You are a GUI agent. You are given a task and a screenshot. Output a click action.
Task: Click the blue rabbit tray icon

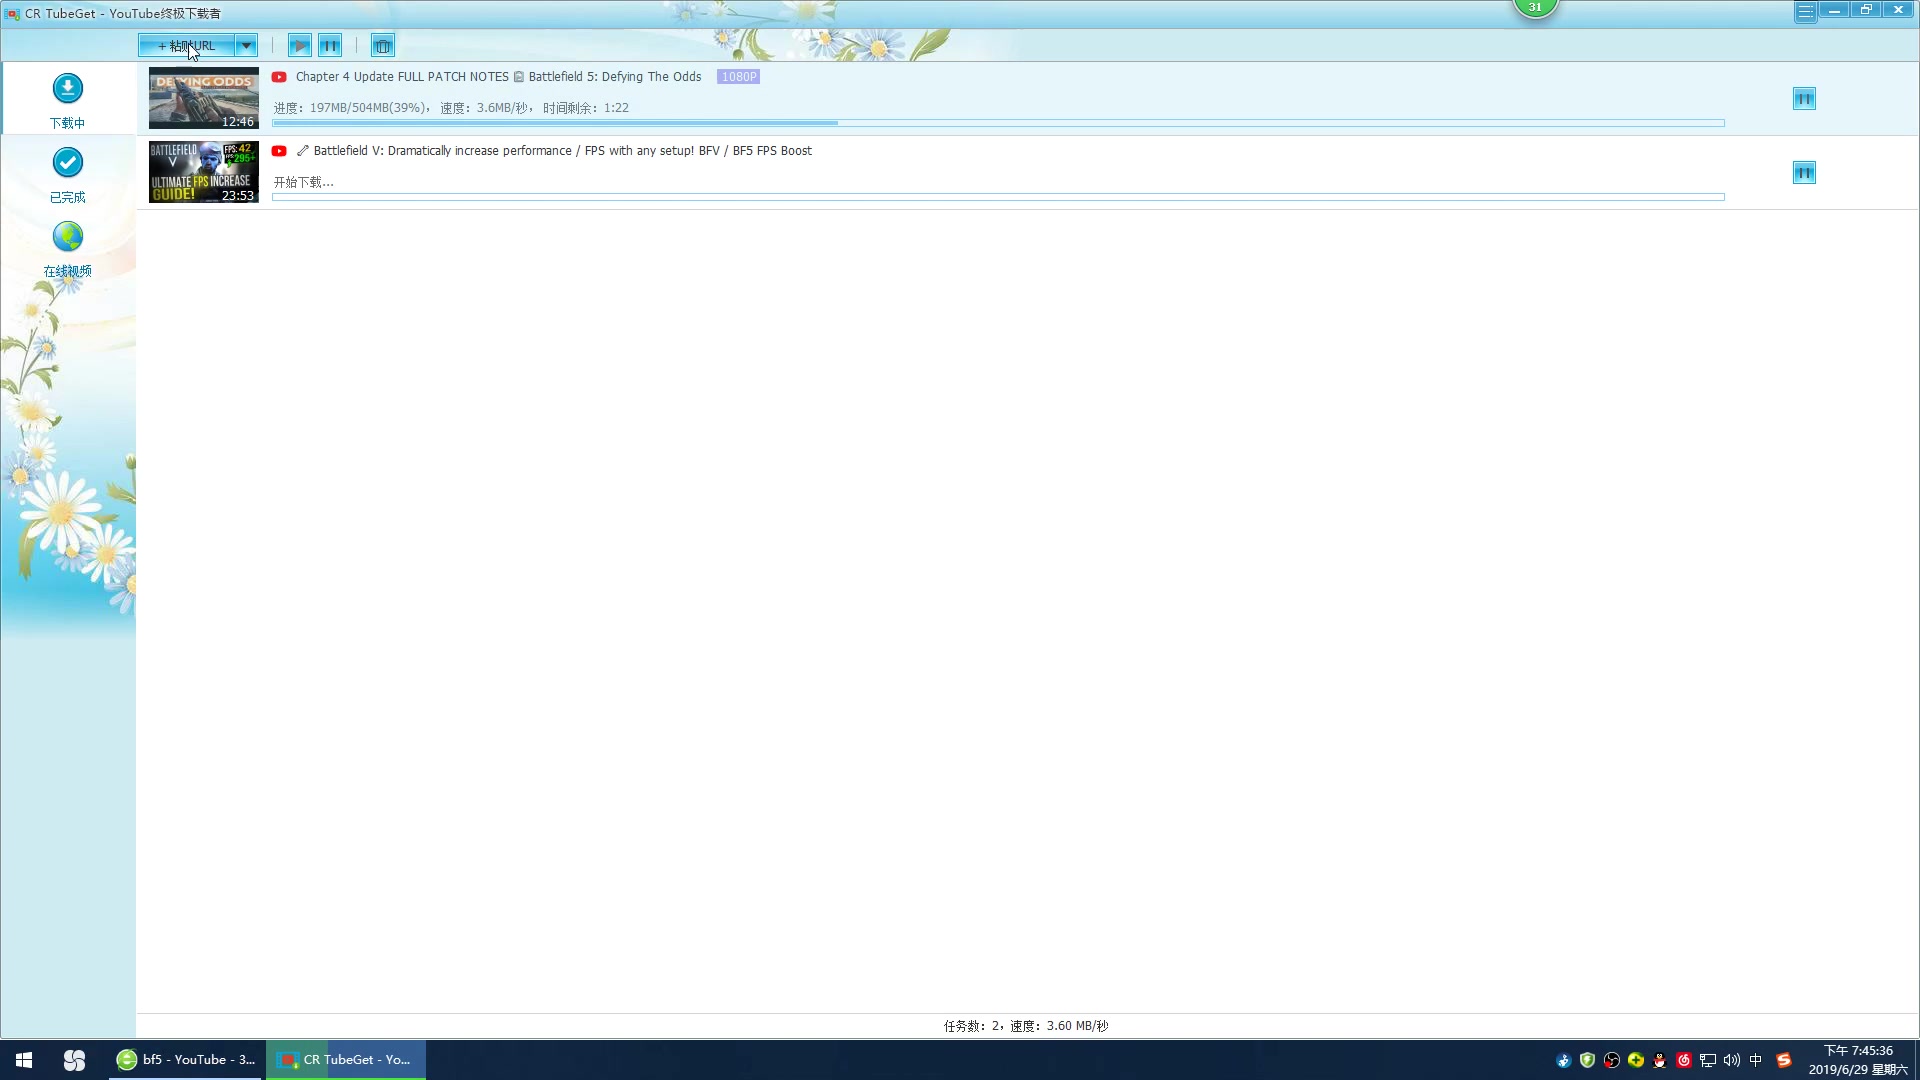pyautogui.click(x=1564, y=1060)
